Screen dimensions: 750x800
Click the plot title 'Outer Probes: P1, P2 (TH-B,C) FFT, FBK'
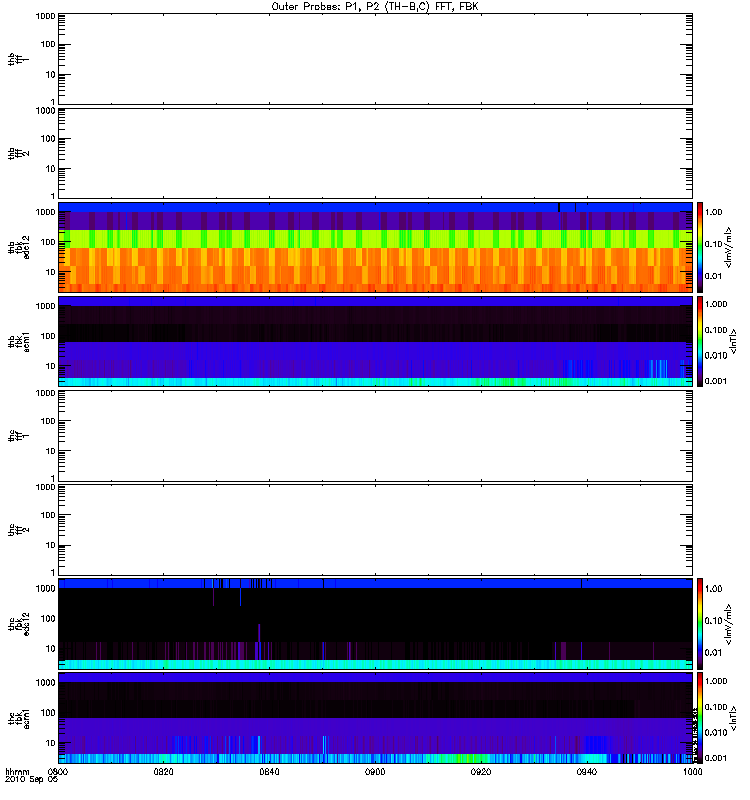[x=375, y=6]
